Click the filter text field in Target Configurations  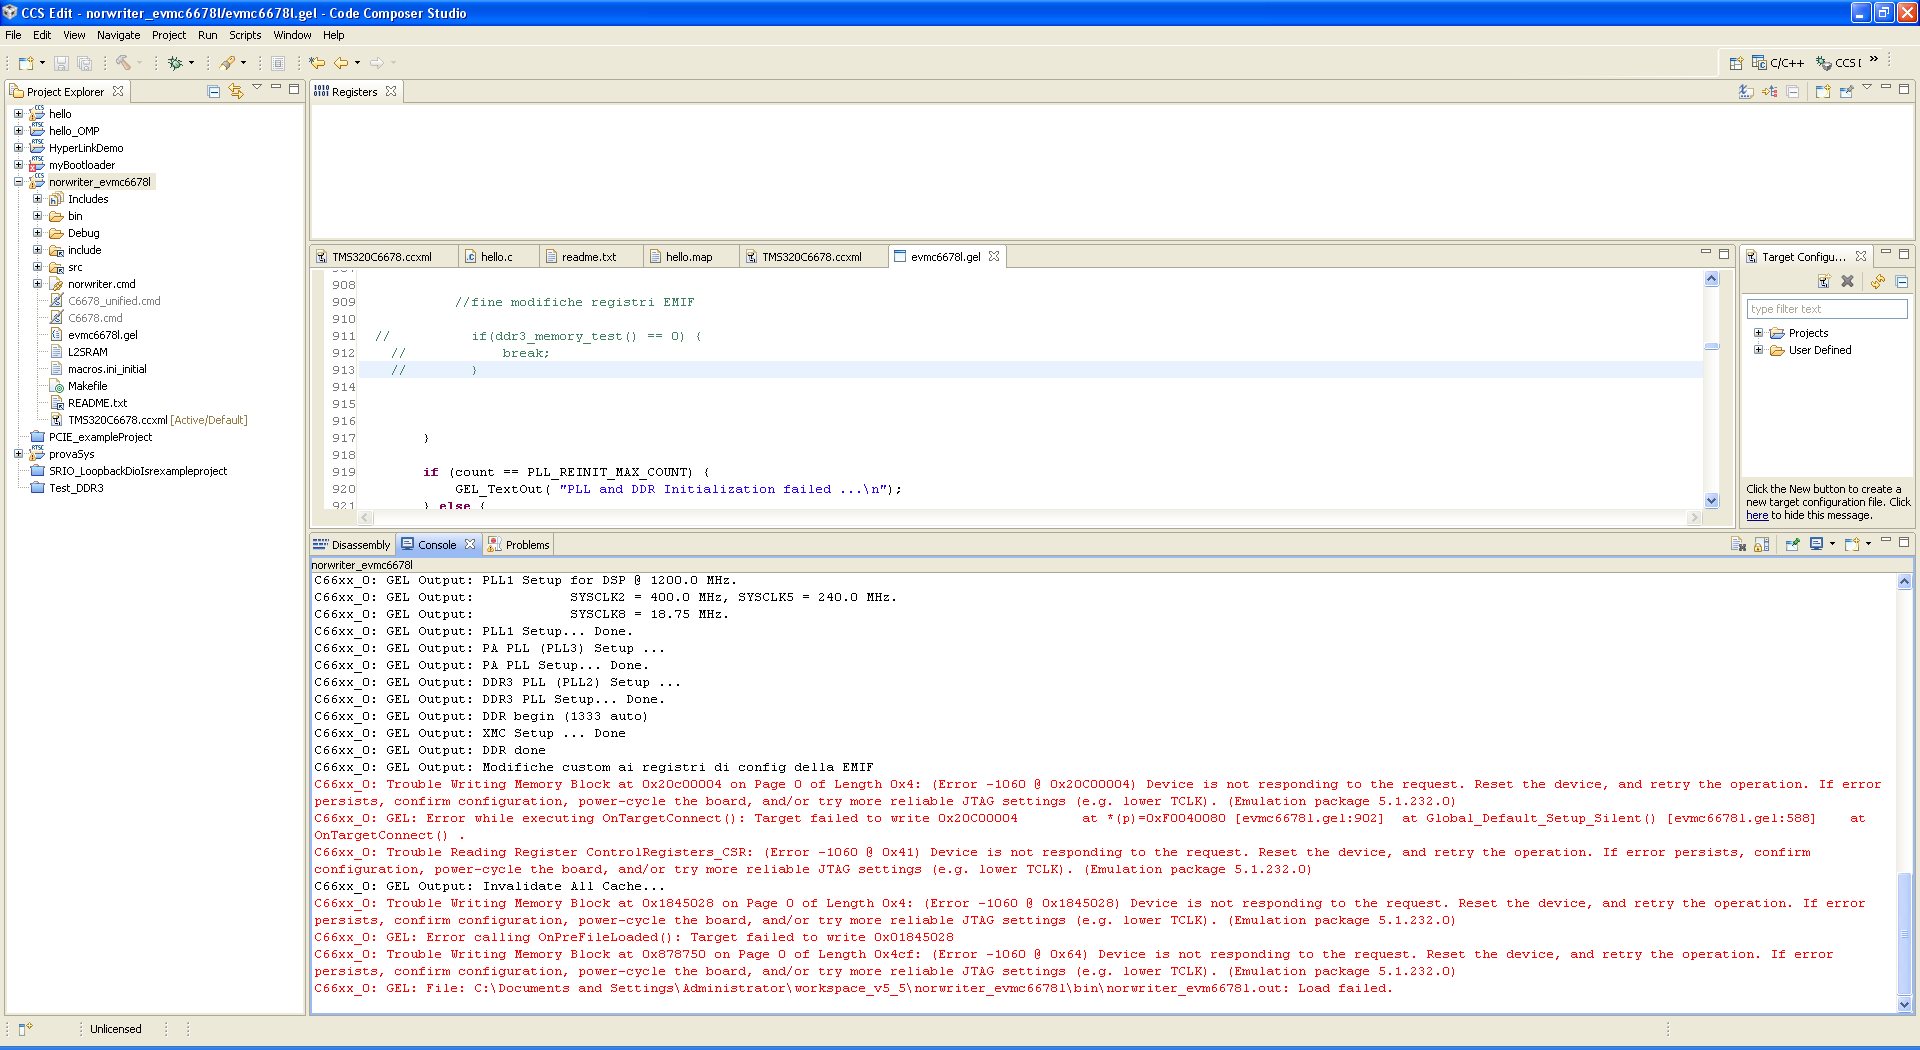tap(1827, 309)
